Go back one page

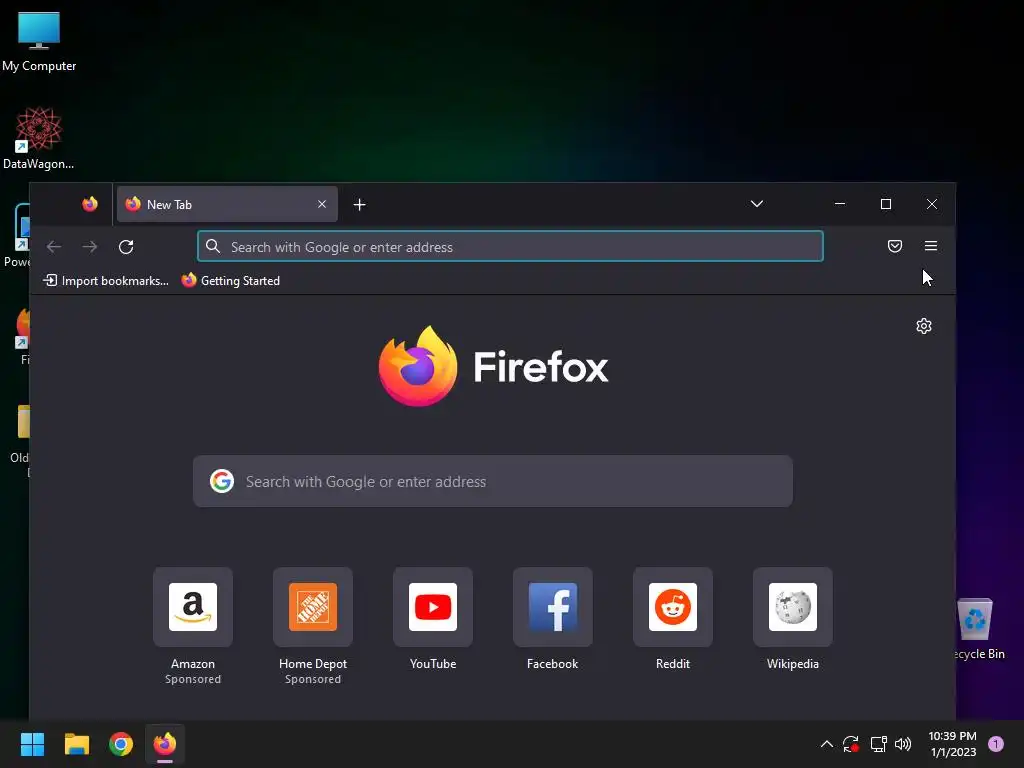tap(54, 247)
